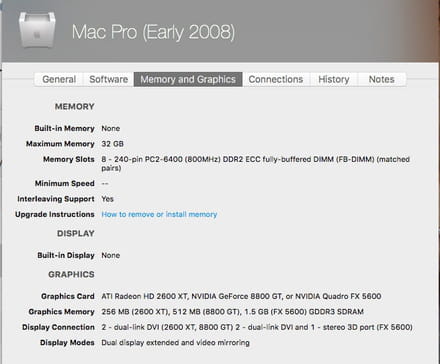Viewport: 440px width, 364px height.
Task: Select 'Dual display extended and video mirroring' text
Action: point(175,343)
